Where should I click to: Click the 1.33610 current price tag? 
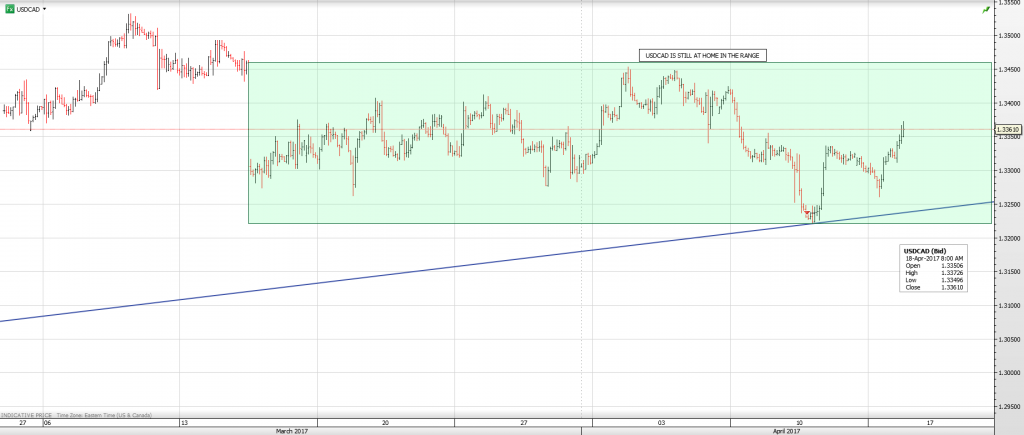(1008, 129)
